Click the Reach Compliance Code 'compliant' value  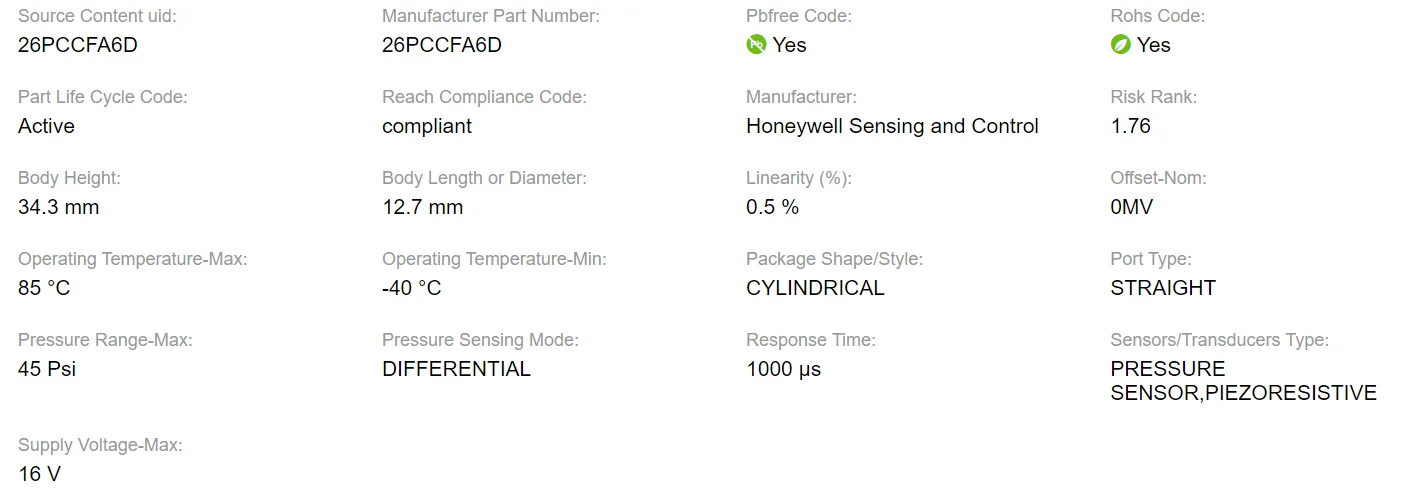pos(427,126)
